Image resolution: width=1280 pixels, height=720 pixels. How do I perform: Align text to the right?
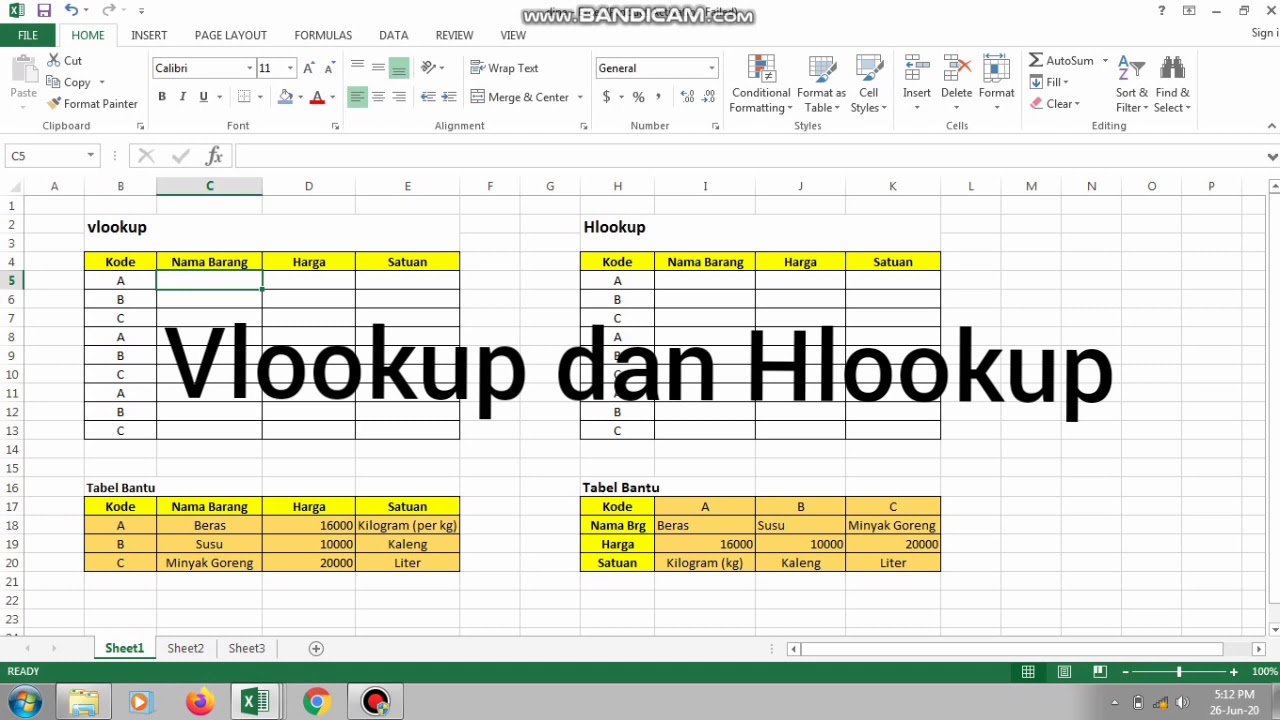click(399, 97)
